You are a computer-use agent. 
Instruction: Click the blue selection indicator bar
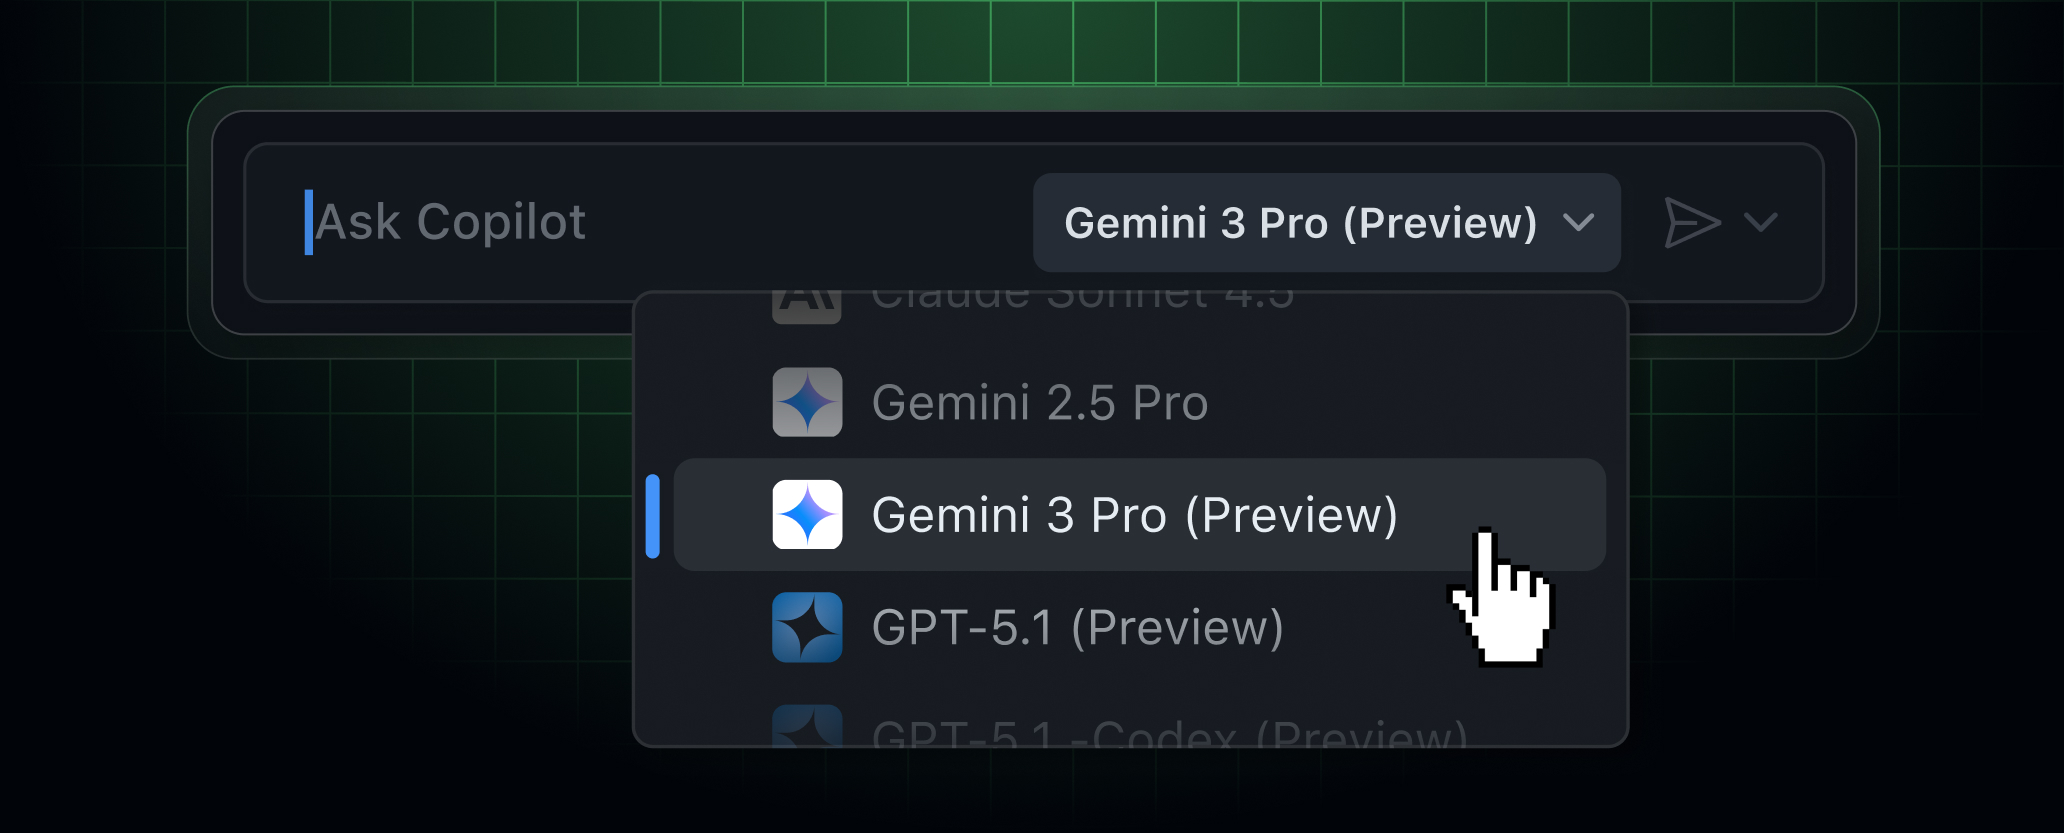coord(655,514)
